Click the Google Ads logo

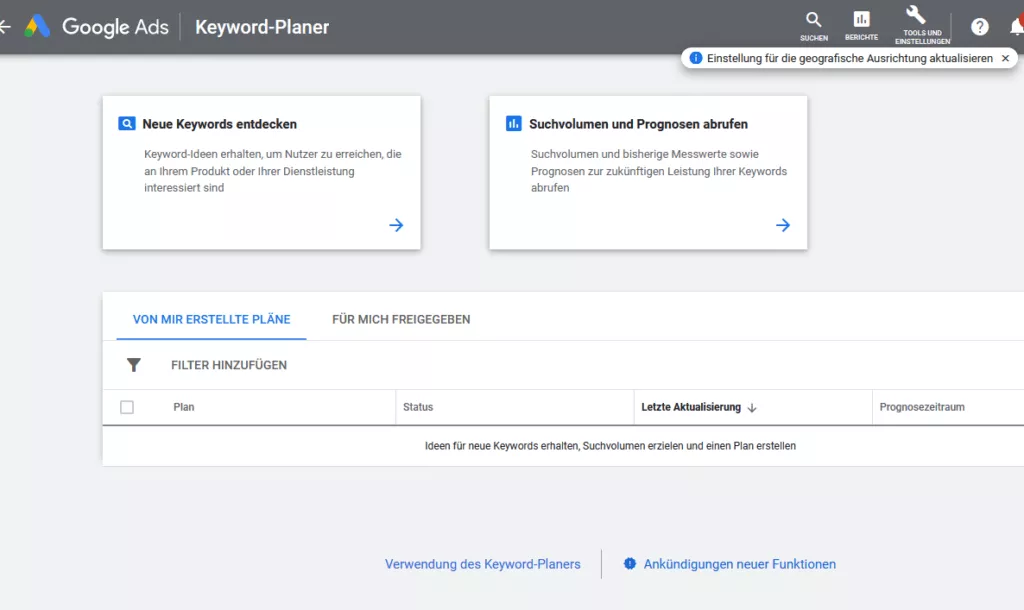tap(97, 27)
